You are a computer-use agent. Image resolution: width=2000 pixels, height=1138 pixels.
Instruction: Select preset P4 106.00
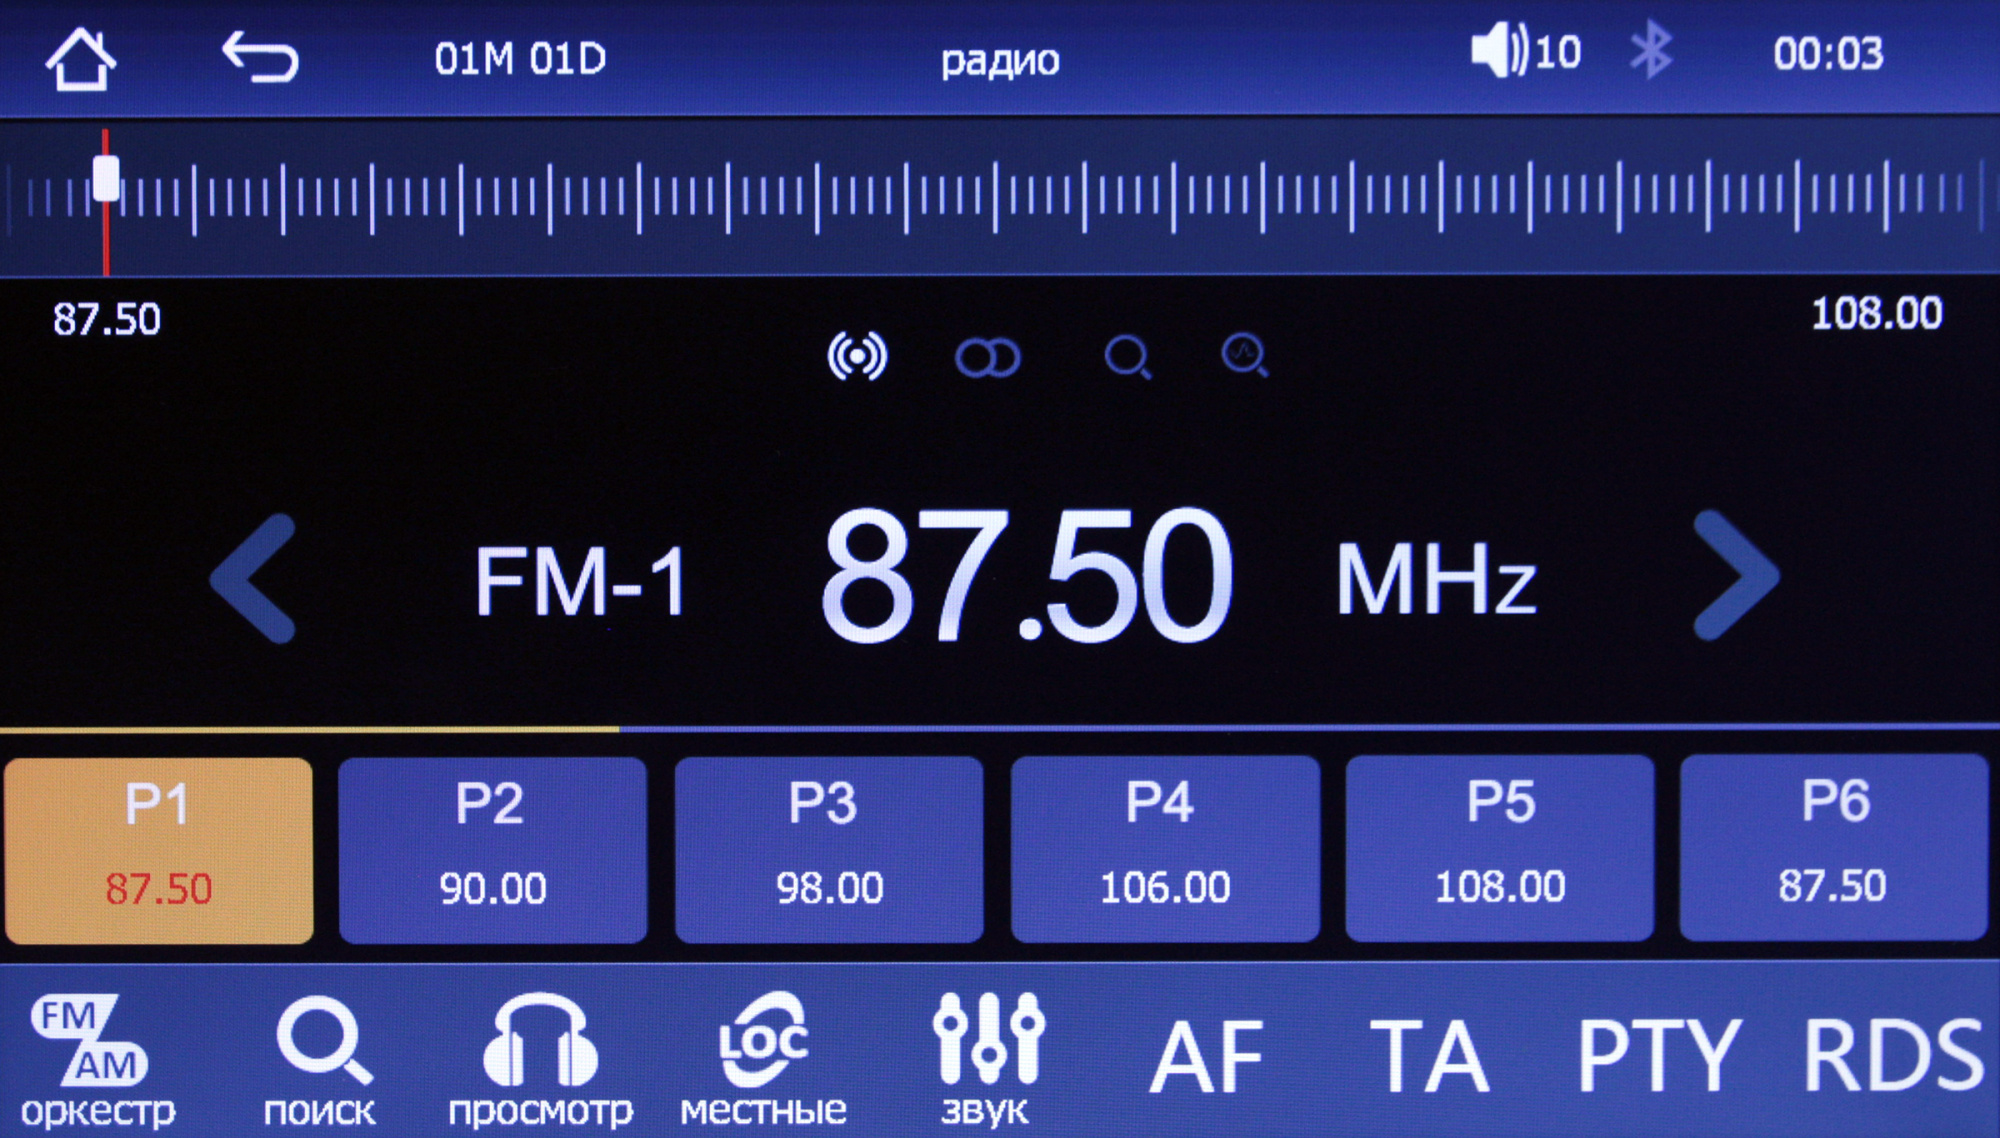click(x=1165, y=848)
